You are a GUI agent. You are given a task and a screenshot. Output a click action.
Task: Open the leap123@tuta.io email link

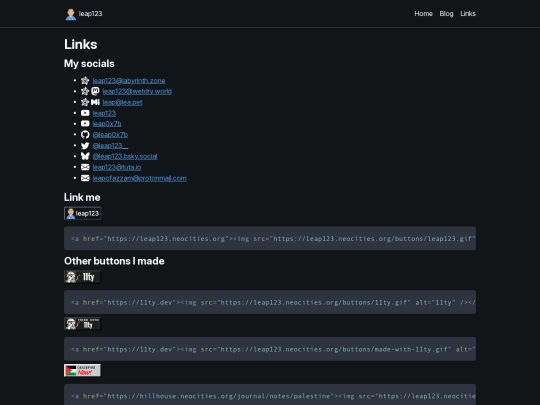117,167
